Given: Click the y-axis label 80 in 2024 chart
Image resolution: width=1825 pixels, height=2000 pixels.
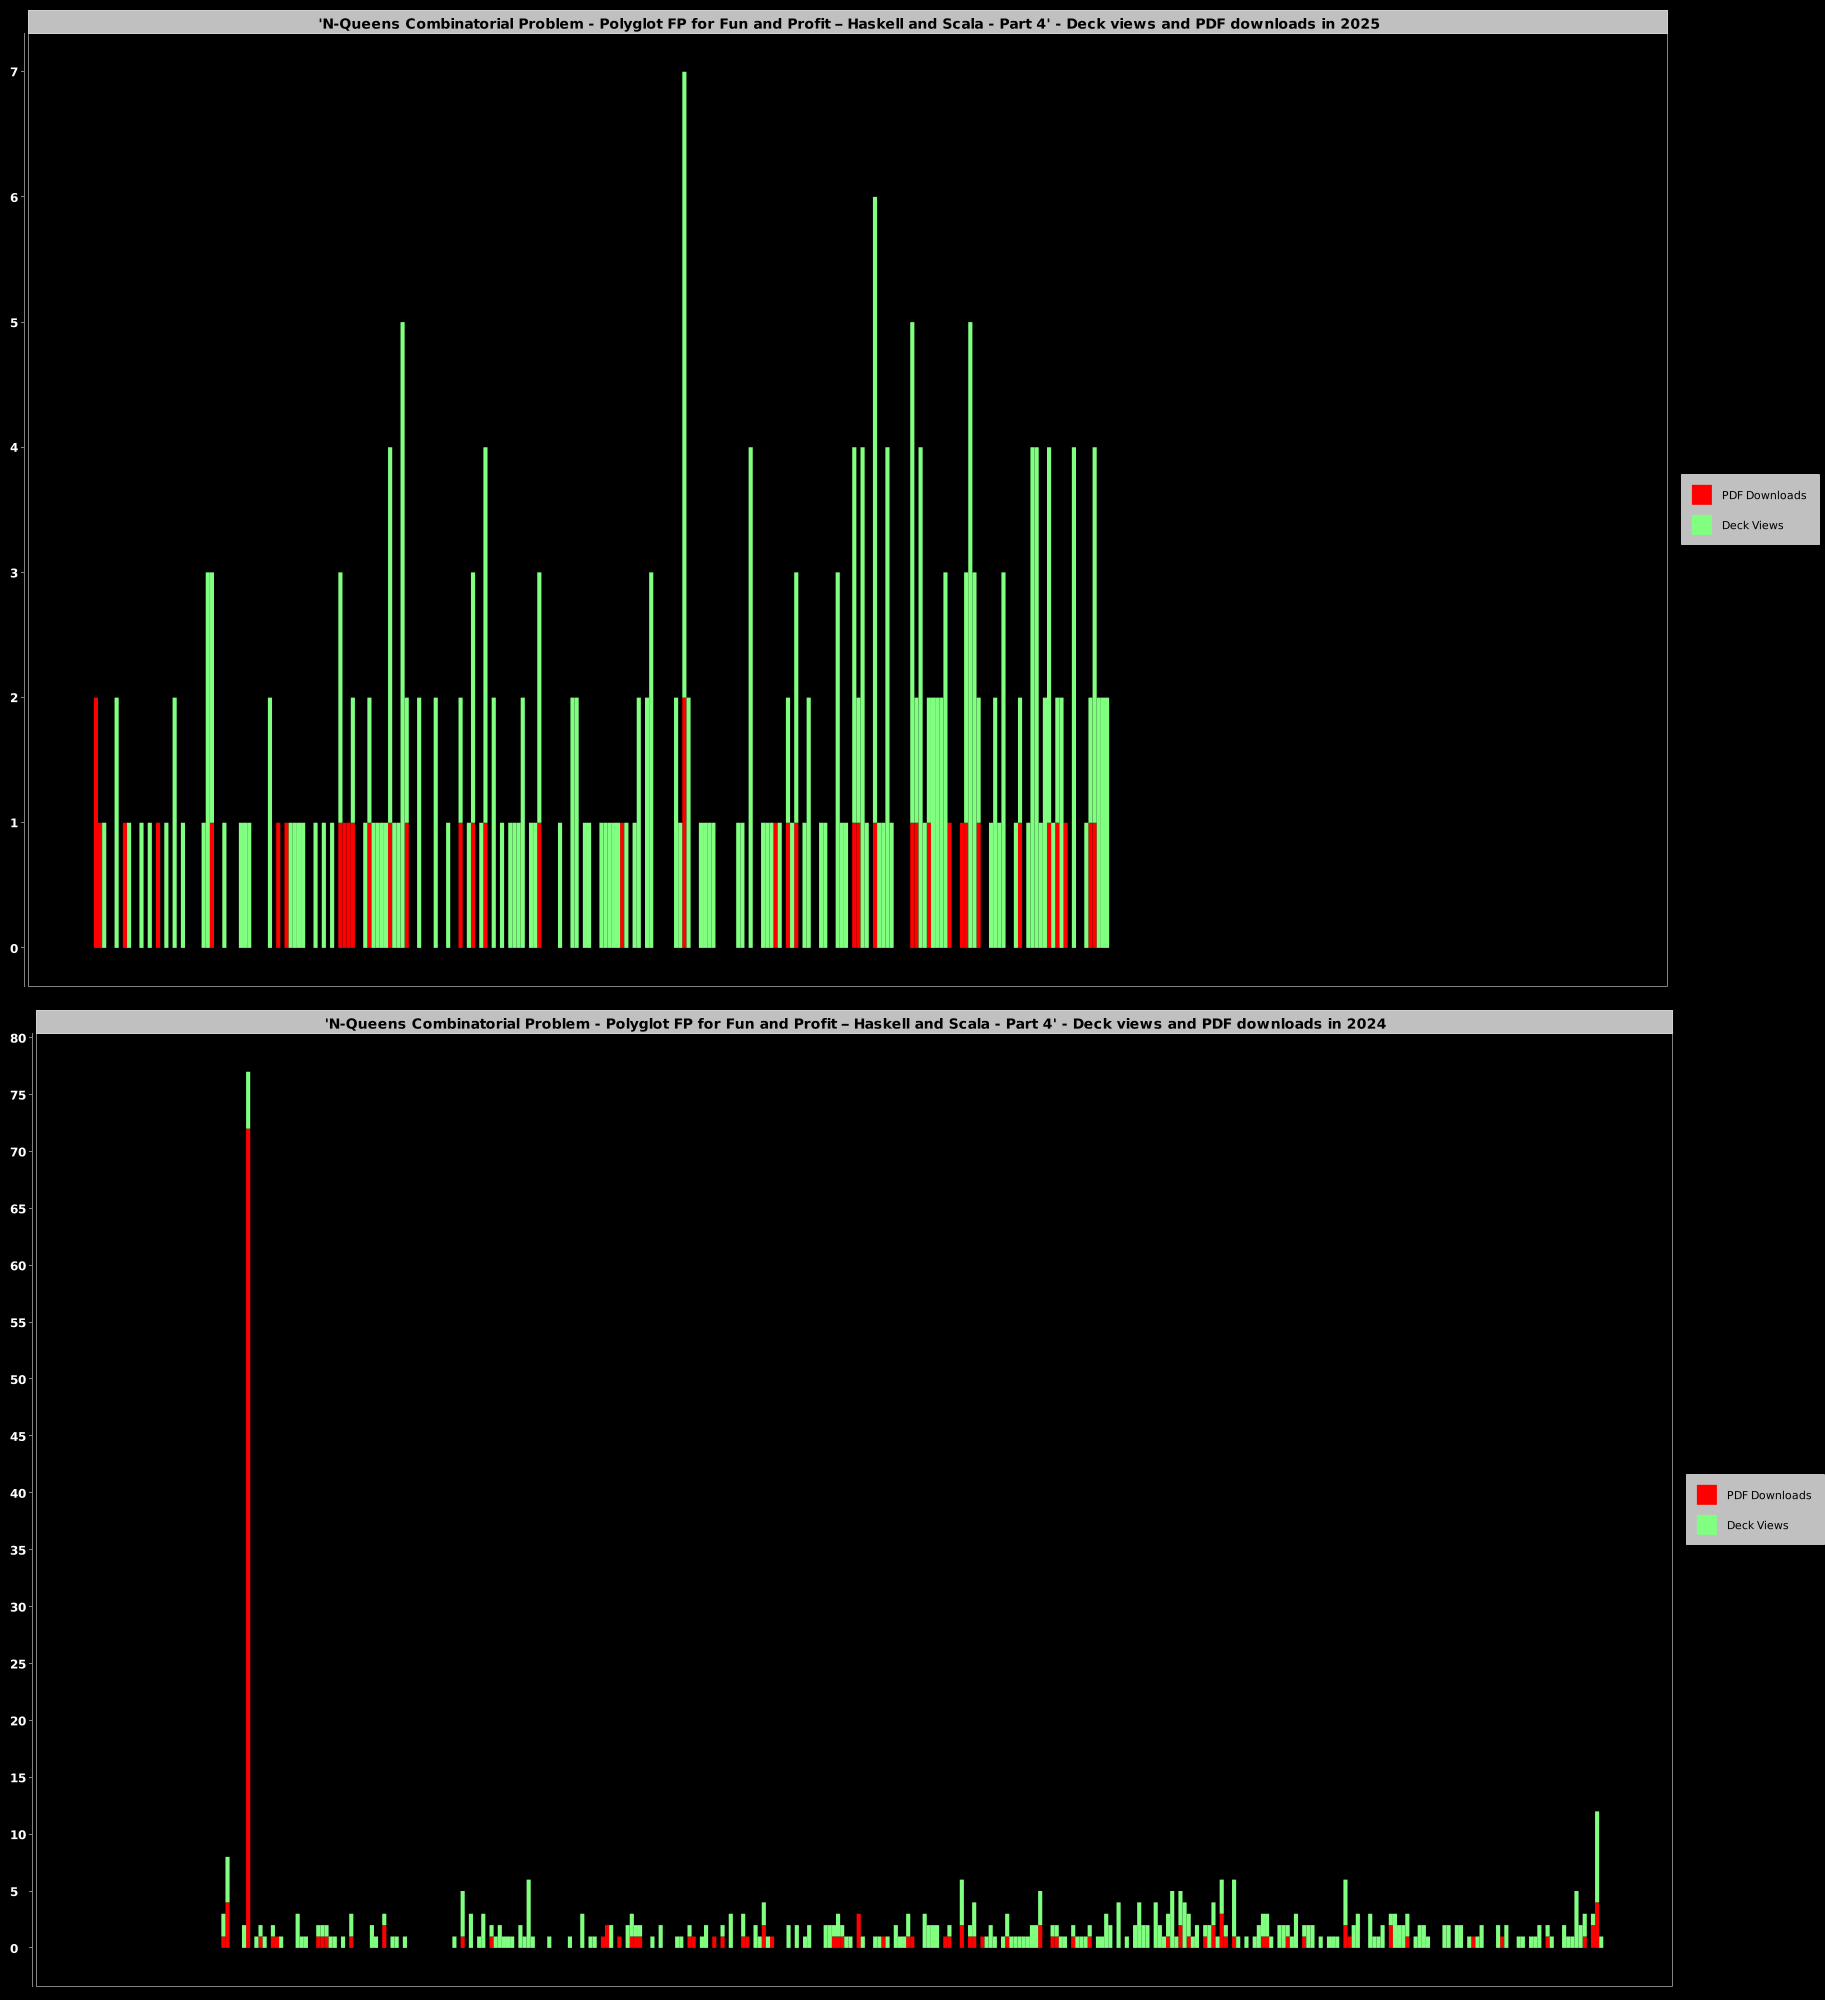Looking at the screenshot, I should point(18,1038).
